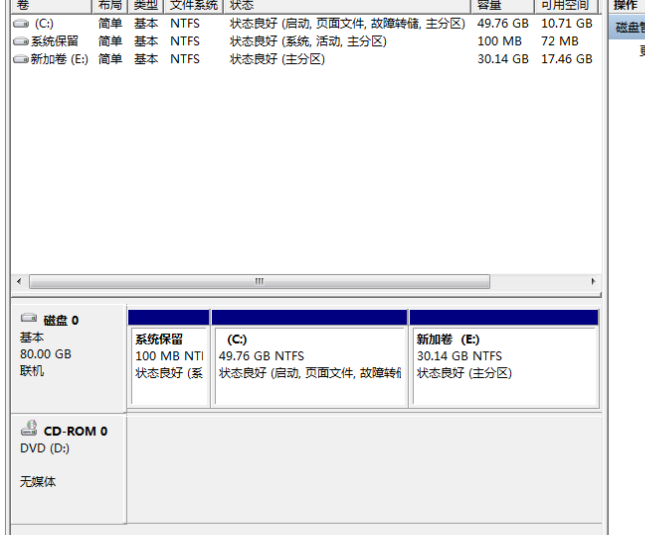Click the 系统保留 volume icon in list
645x535 pixels.
click(x=21, y=41)
